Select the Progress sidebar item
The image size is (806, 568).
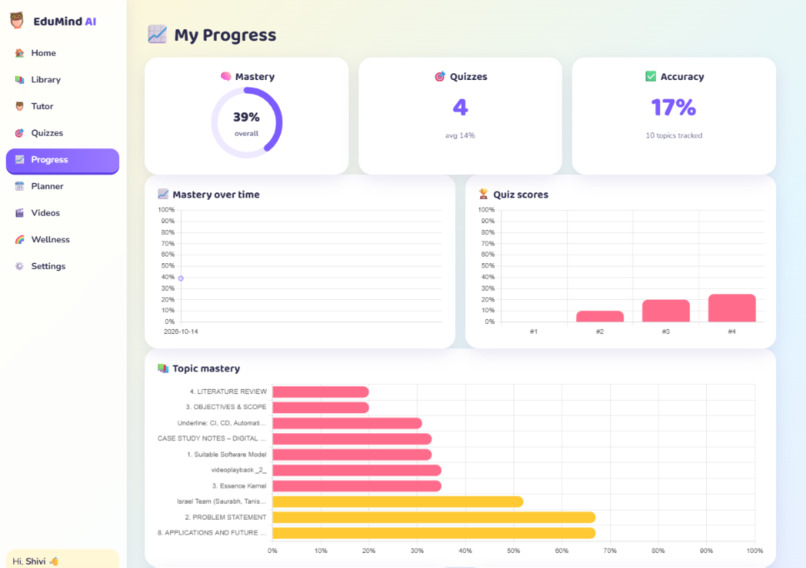(63, 160)
